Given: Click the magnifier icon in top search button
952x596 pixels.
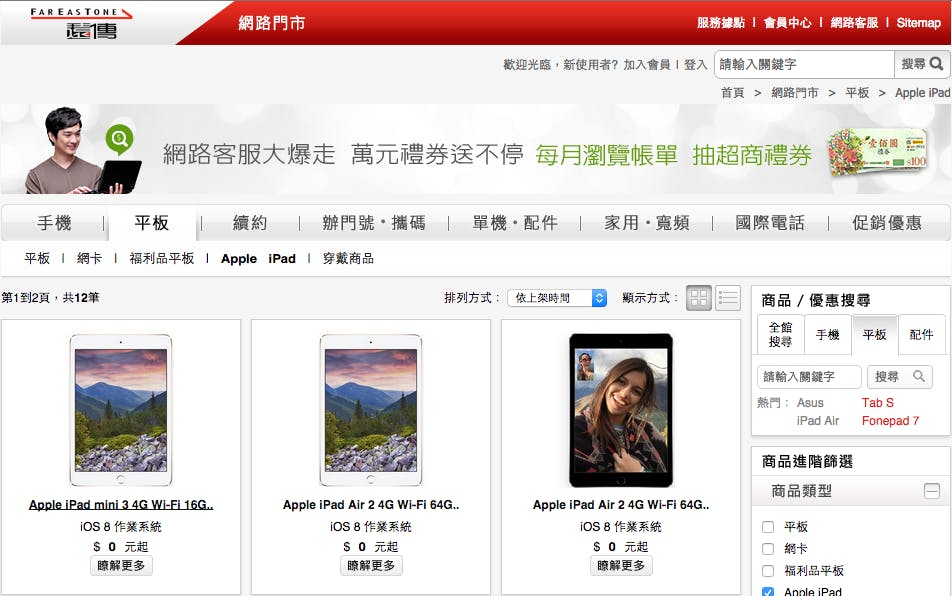Looking at the screenshot, I should click(x=936, y=64).
